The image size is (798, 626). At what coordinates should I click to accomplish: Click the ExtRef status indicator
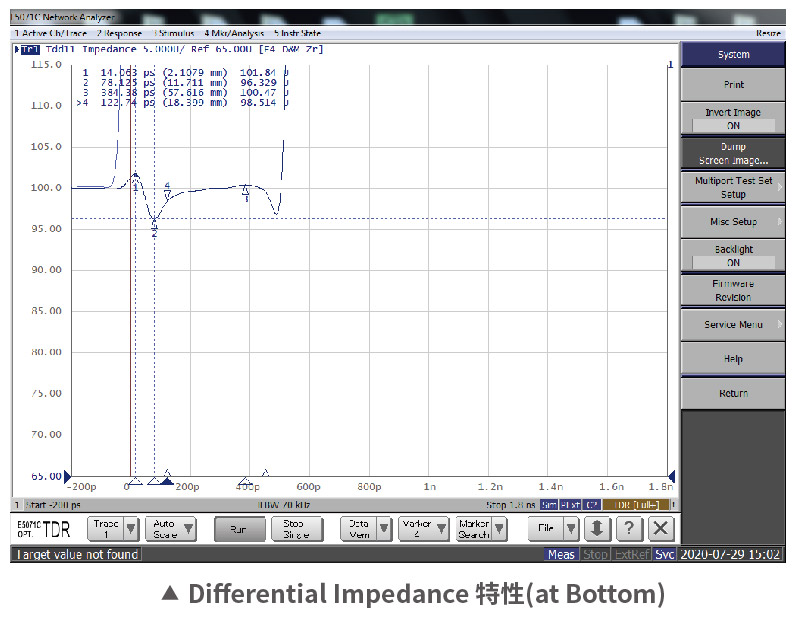pos(632,554)
